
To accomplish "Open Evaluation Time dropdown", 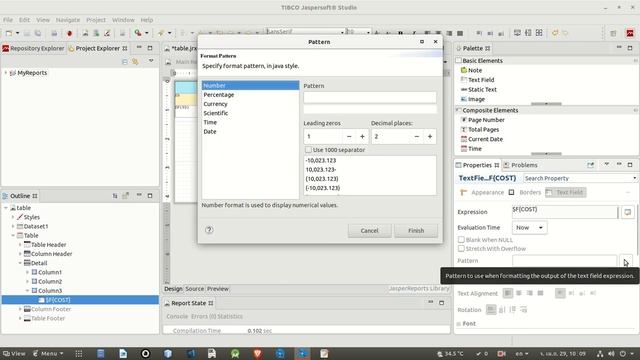I will coord(529,228).
